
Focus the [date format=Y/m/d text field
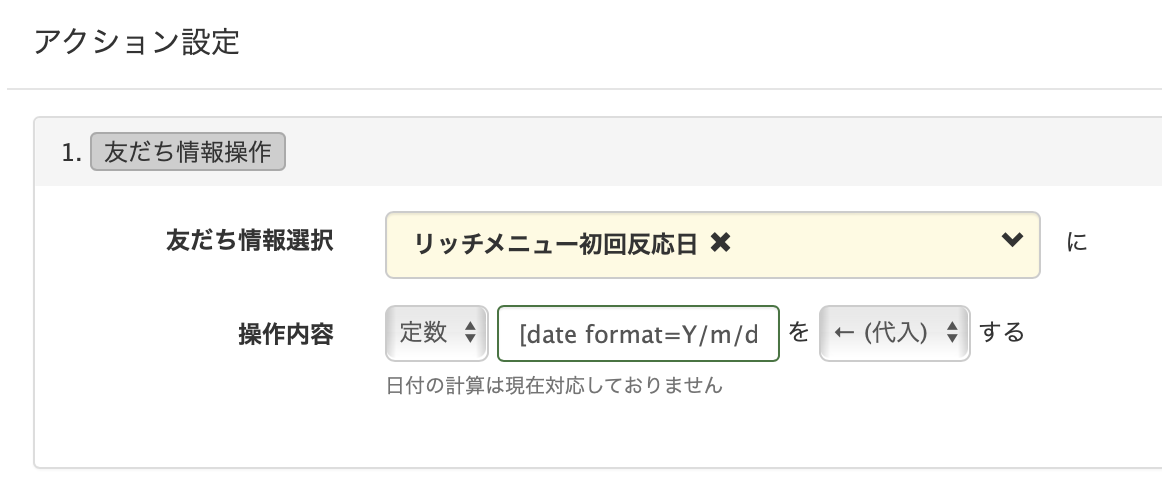(638, 333)
